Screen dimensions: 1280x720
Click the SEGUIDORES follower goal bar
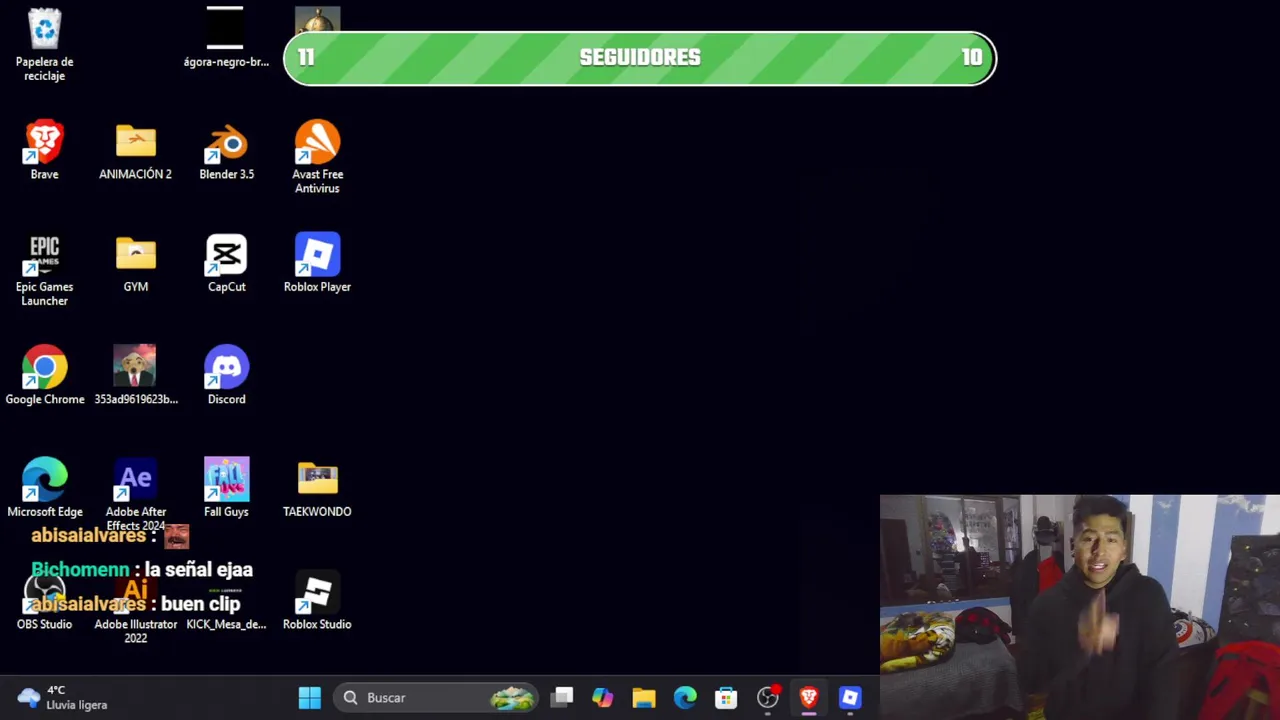coord(640,58)
